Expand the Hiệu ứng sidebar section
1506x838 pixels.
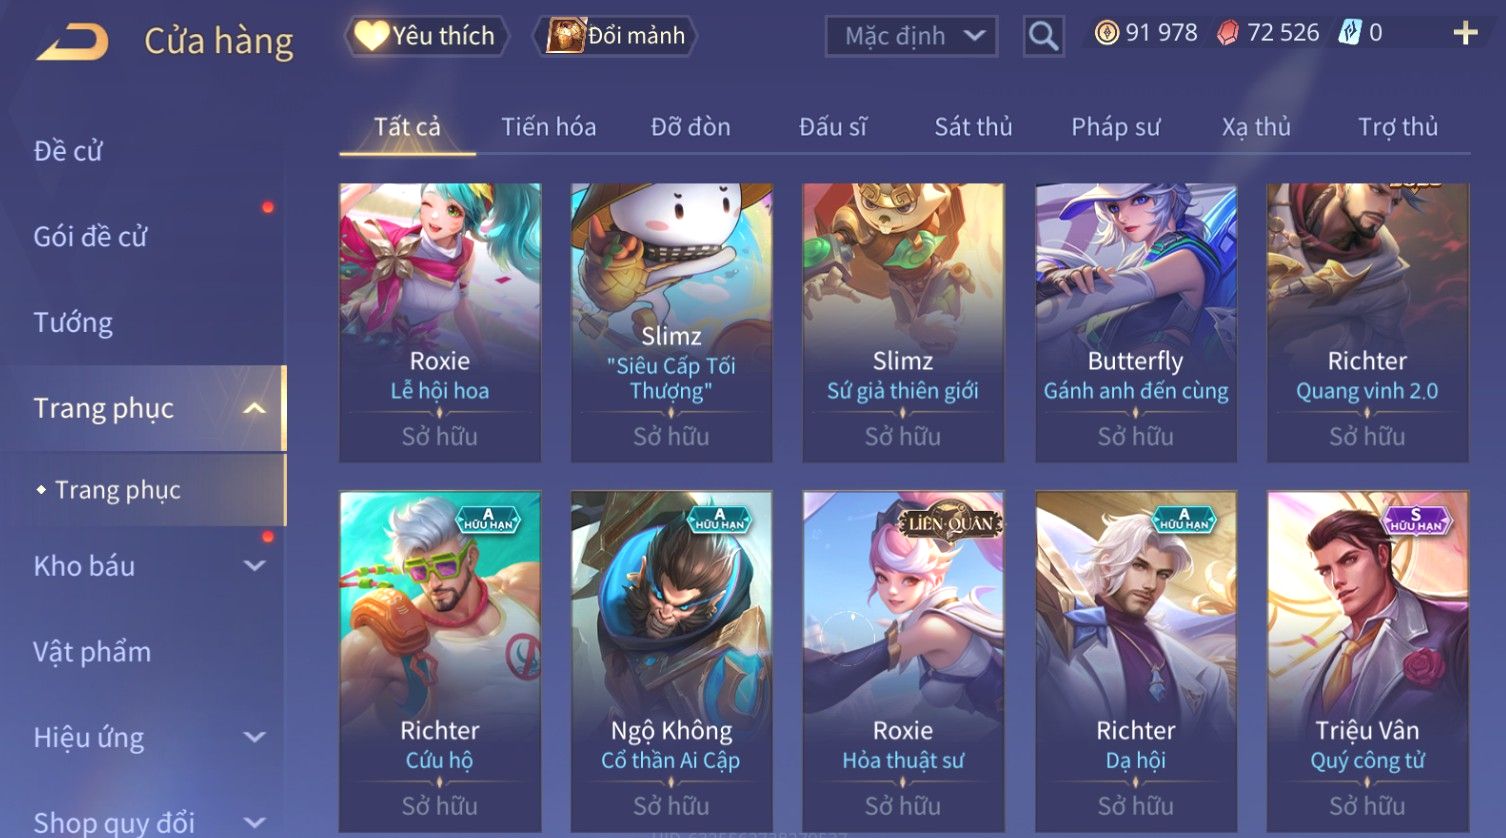254,738
